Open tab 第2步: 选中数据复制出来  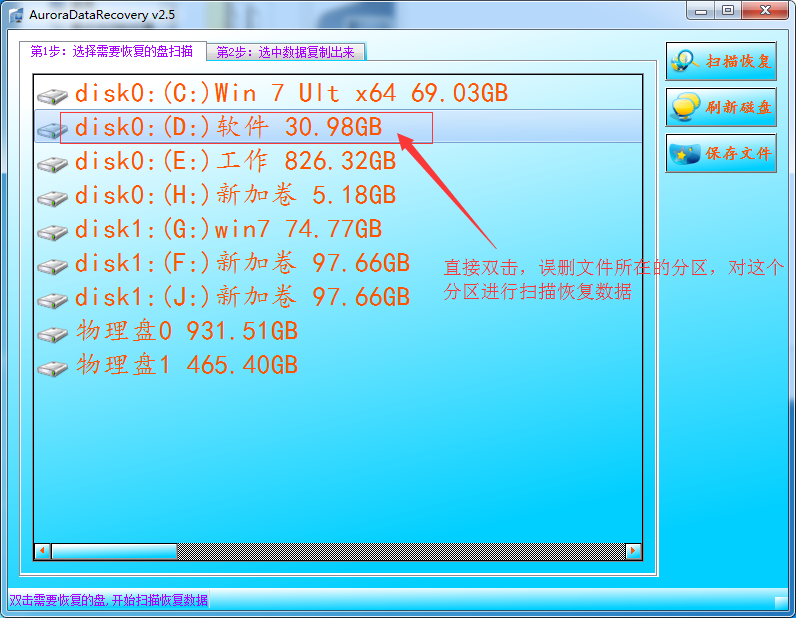pos(286,52)
